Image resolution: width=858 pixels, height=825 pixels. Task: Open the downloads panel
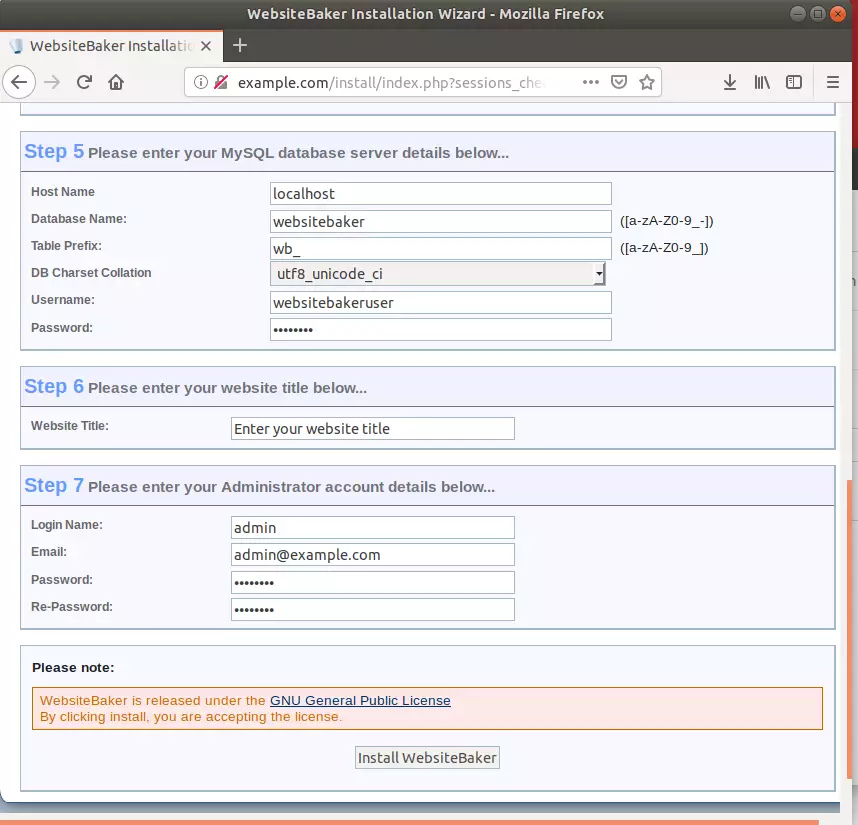pos(729,82)
